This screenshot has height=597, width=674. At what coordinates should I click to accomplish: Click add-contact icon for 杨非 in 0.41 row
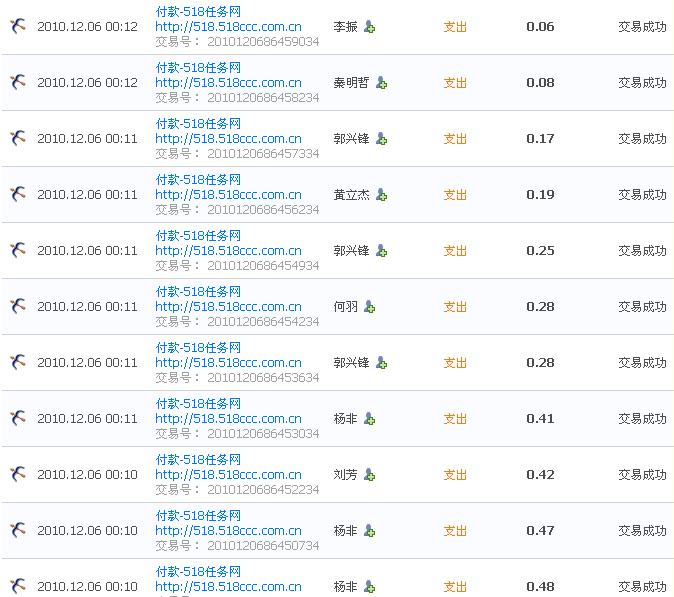pyautogui.click(x=369, y=419)
